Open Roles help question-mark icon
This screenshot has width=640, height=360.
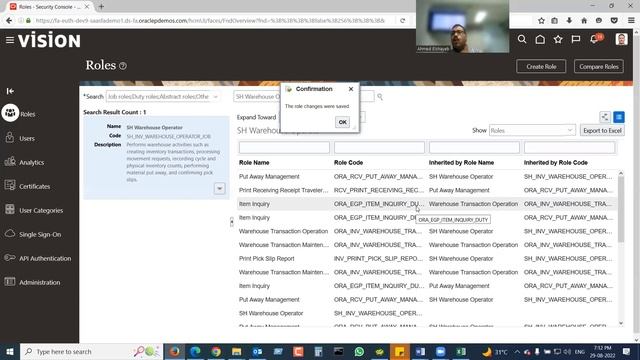[123, 66]
